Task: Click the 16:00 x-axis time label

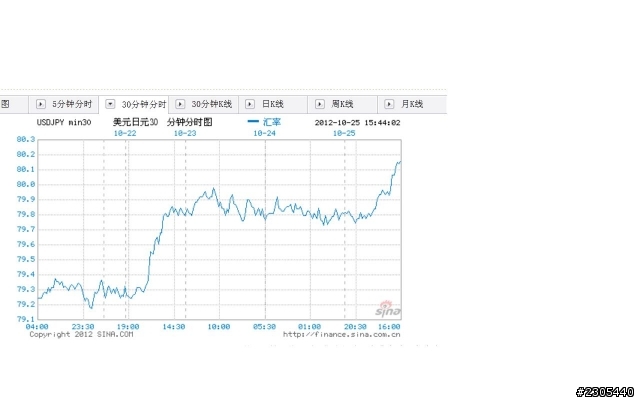Action: pos(389,327)
